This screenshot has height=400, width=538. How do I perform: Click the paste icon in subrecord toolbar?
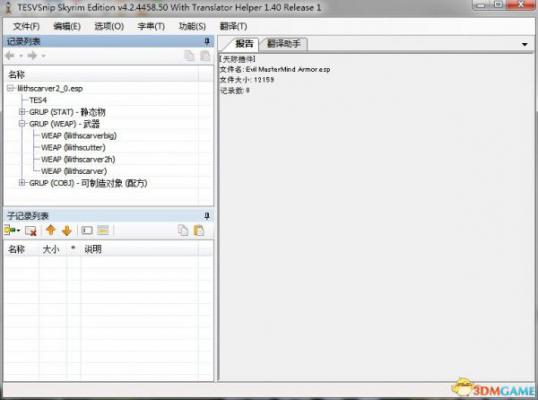[199, 231]
